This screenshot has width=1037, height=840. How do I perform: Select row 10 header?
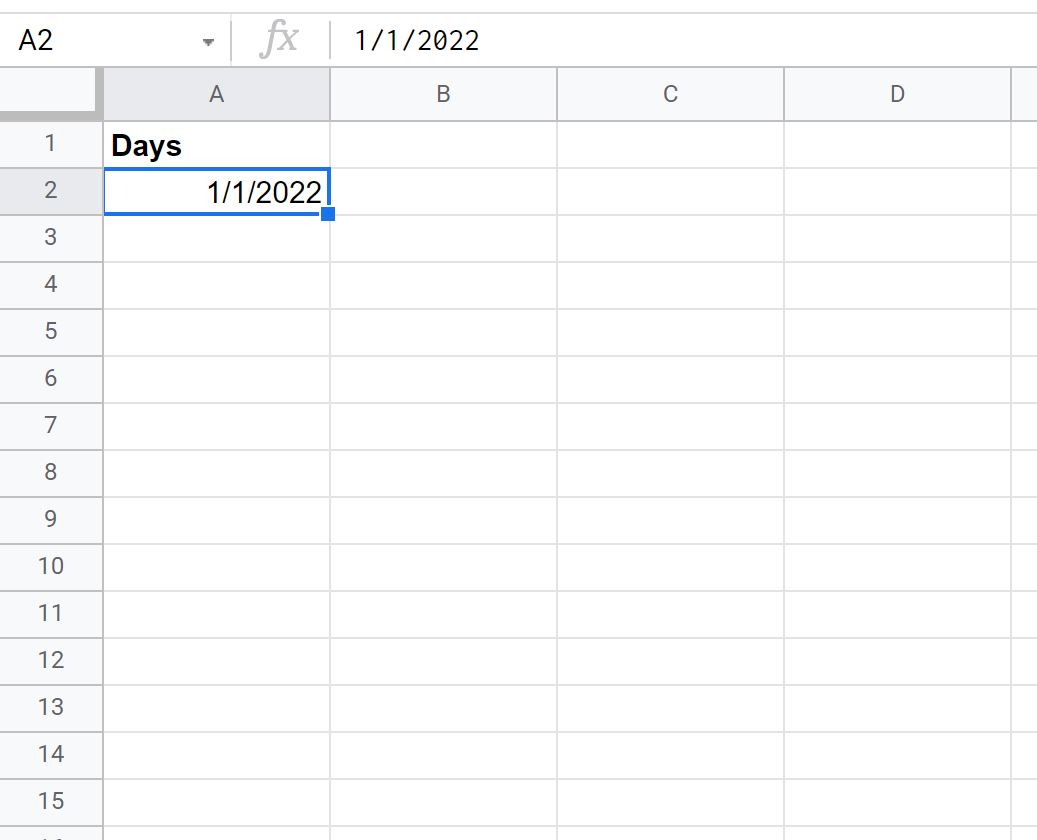click(x=51, y=567)
